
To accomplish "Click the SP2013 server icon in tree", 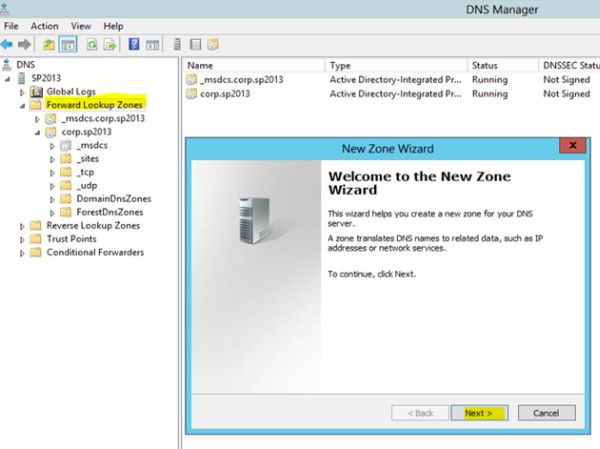I will tap(22, 78).
